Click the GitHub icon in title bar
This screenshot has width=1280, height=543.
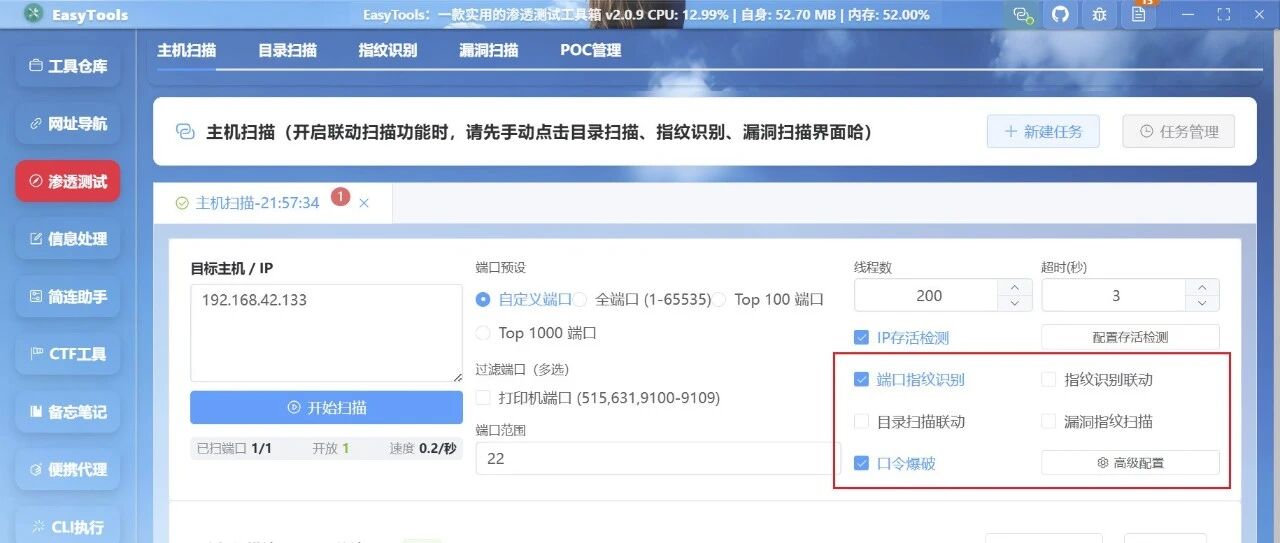click(1060, 14)
